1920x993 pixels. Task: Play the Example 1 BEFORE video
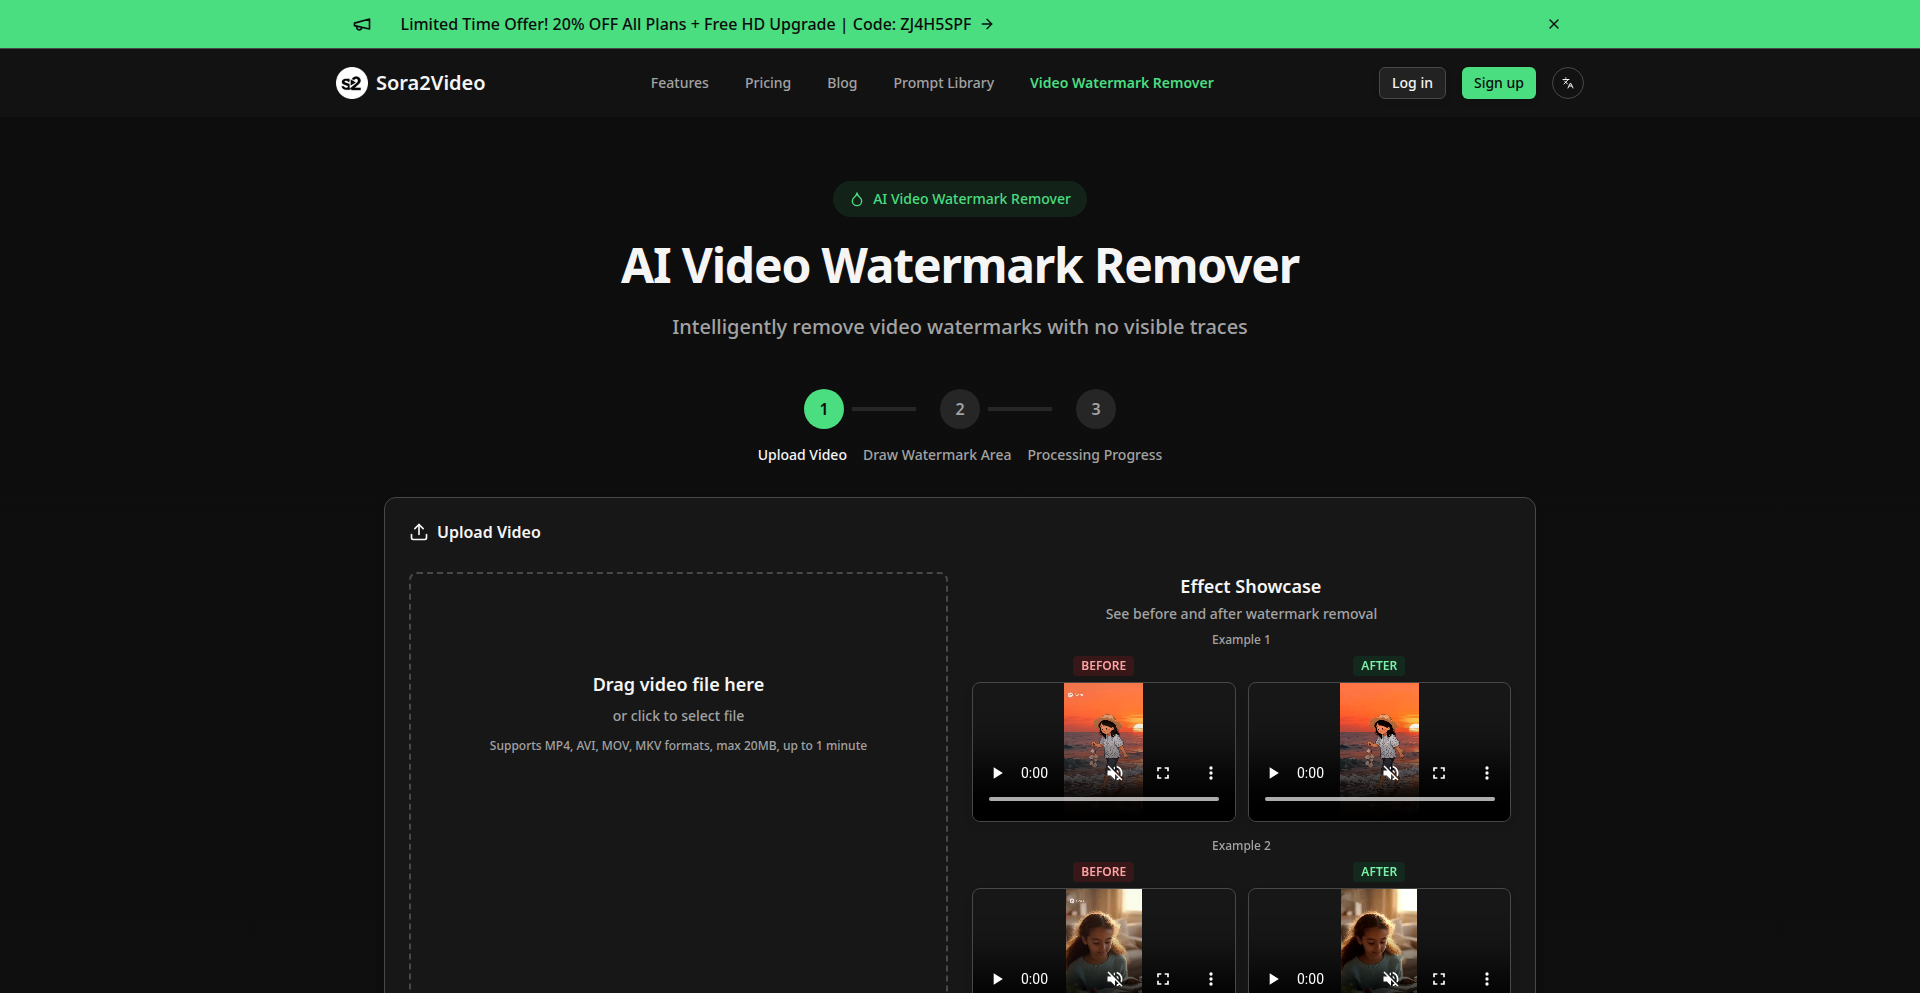[997, 773]
